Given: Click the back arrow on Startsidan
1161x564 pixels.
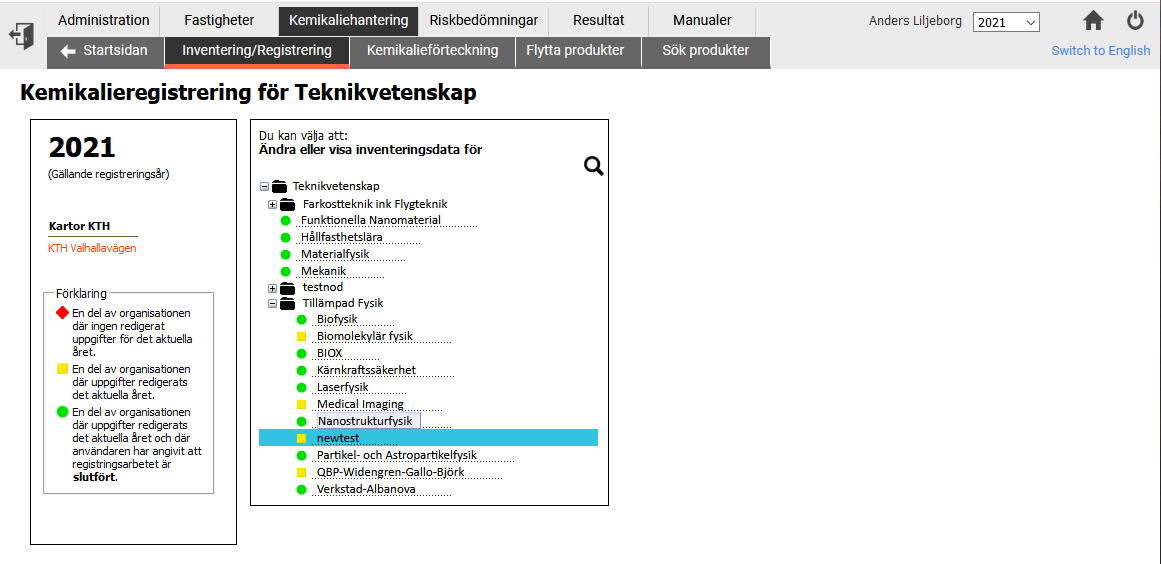Looking at the screenshot, I should 68,51.
